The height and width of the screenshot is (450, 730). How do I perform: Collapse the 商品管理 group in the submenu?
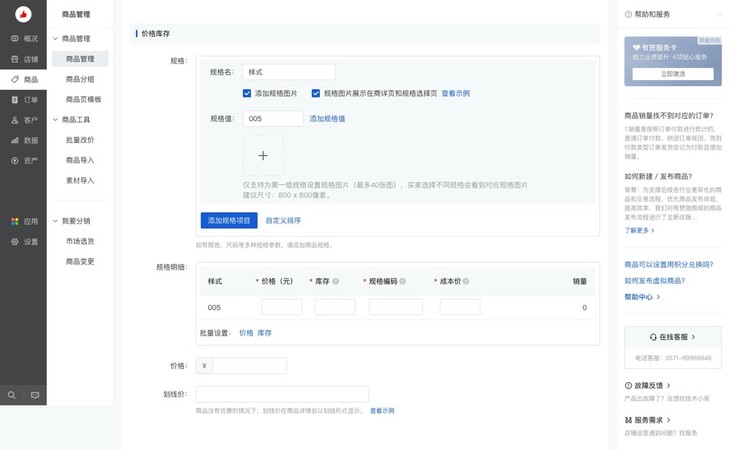(x=56, y=38)
